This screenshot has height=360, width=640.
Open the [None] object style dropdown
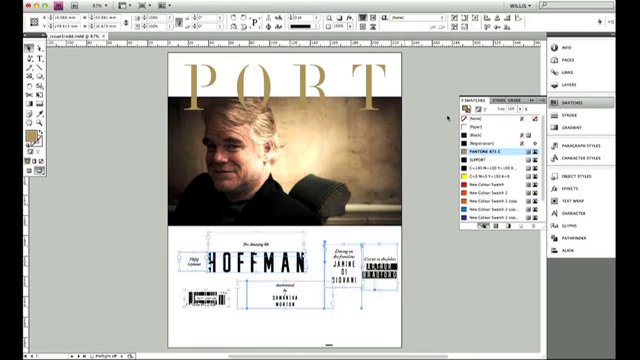(x=418, y=18)
